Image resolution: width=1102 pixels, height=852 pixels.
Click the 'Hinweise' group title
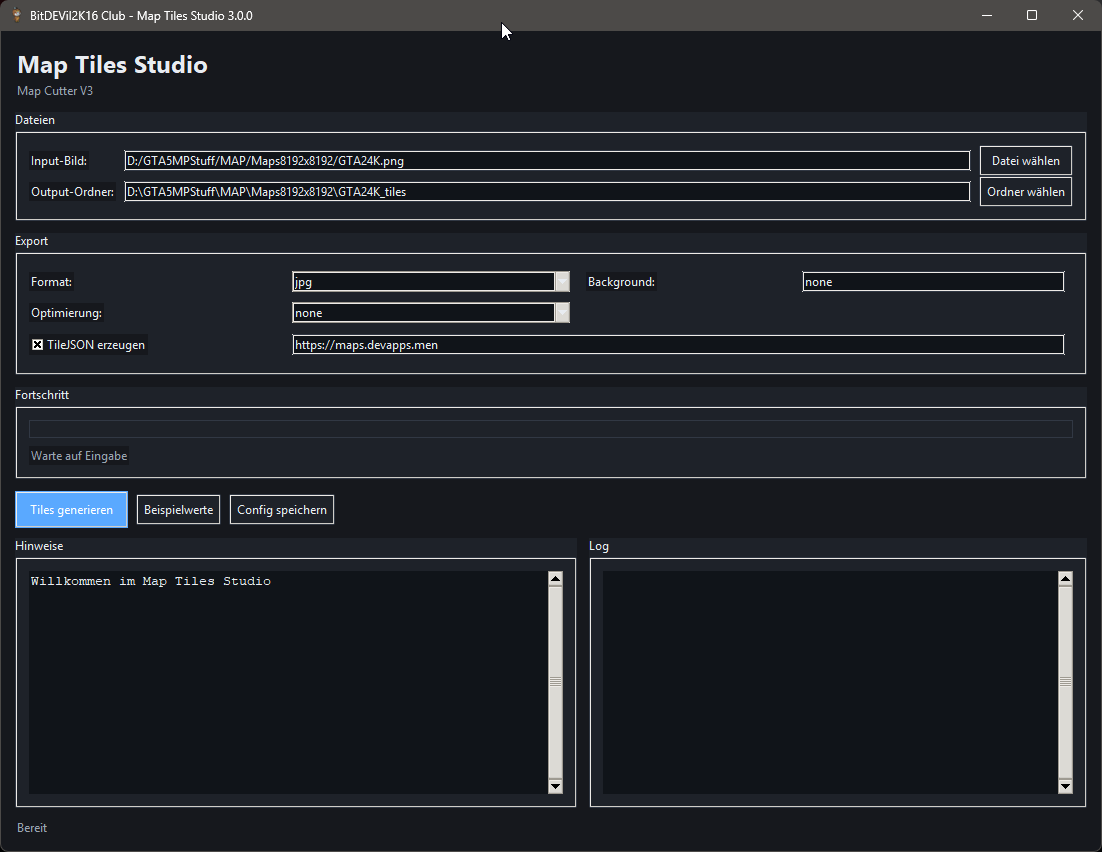click(x=39, y=546)
